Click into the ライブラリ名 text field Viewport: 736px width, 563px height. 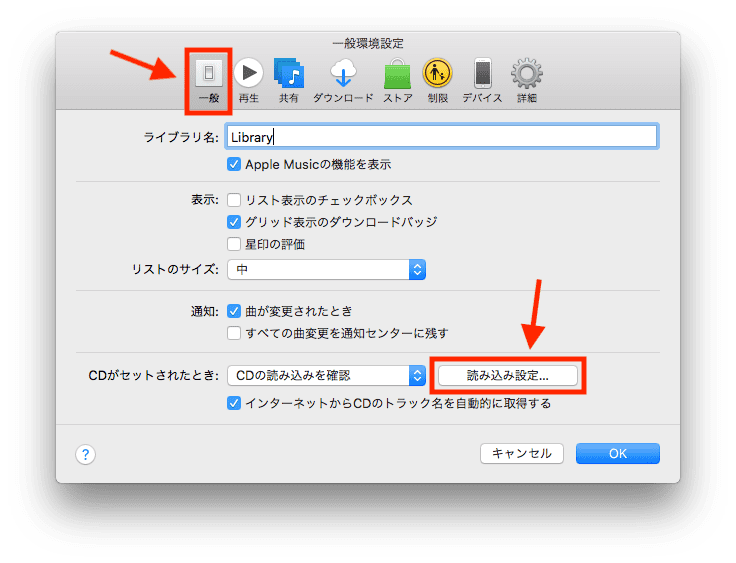point(441,137)
